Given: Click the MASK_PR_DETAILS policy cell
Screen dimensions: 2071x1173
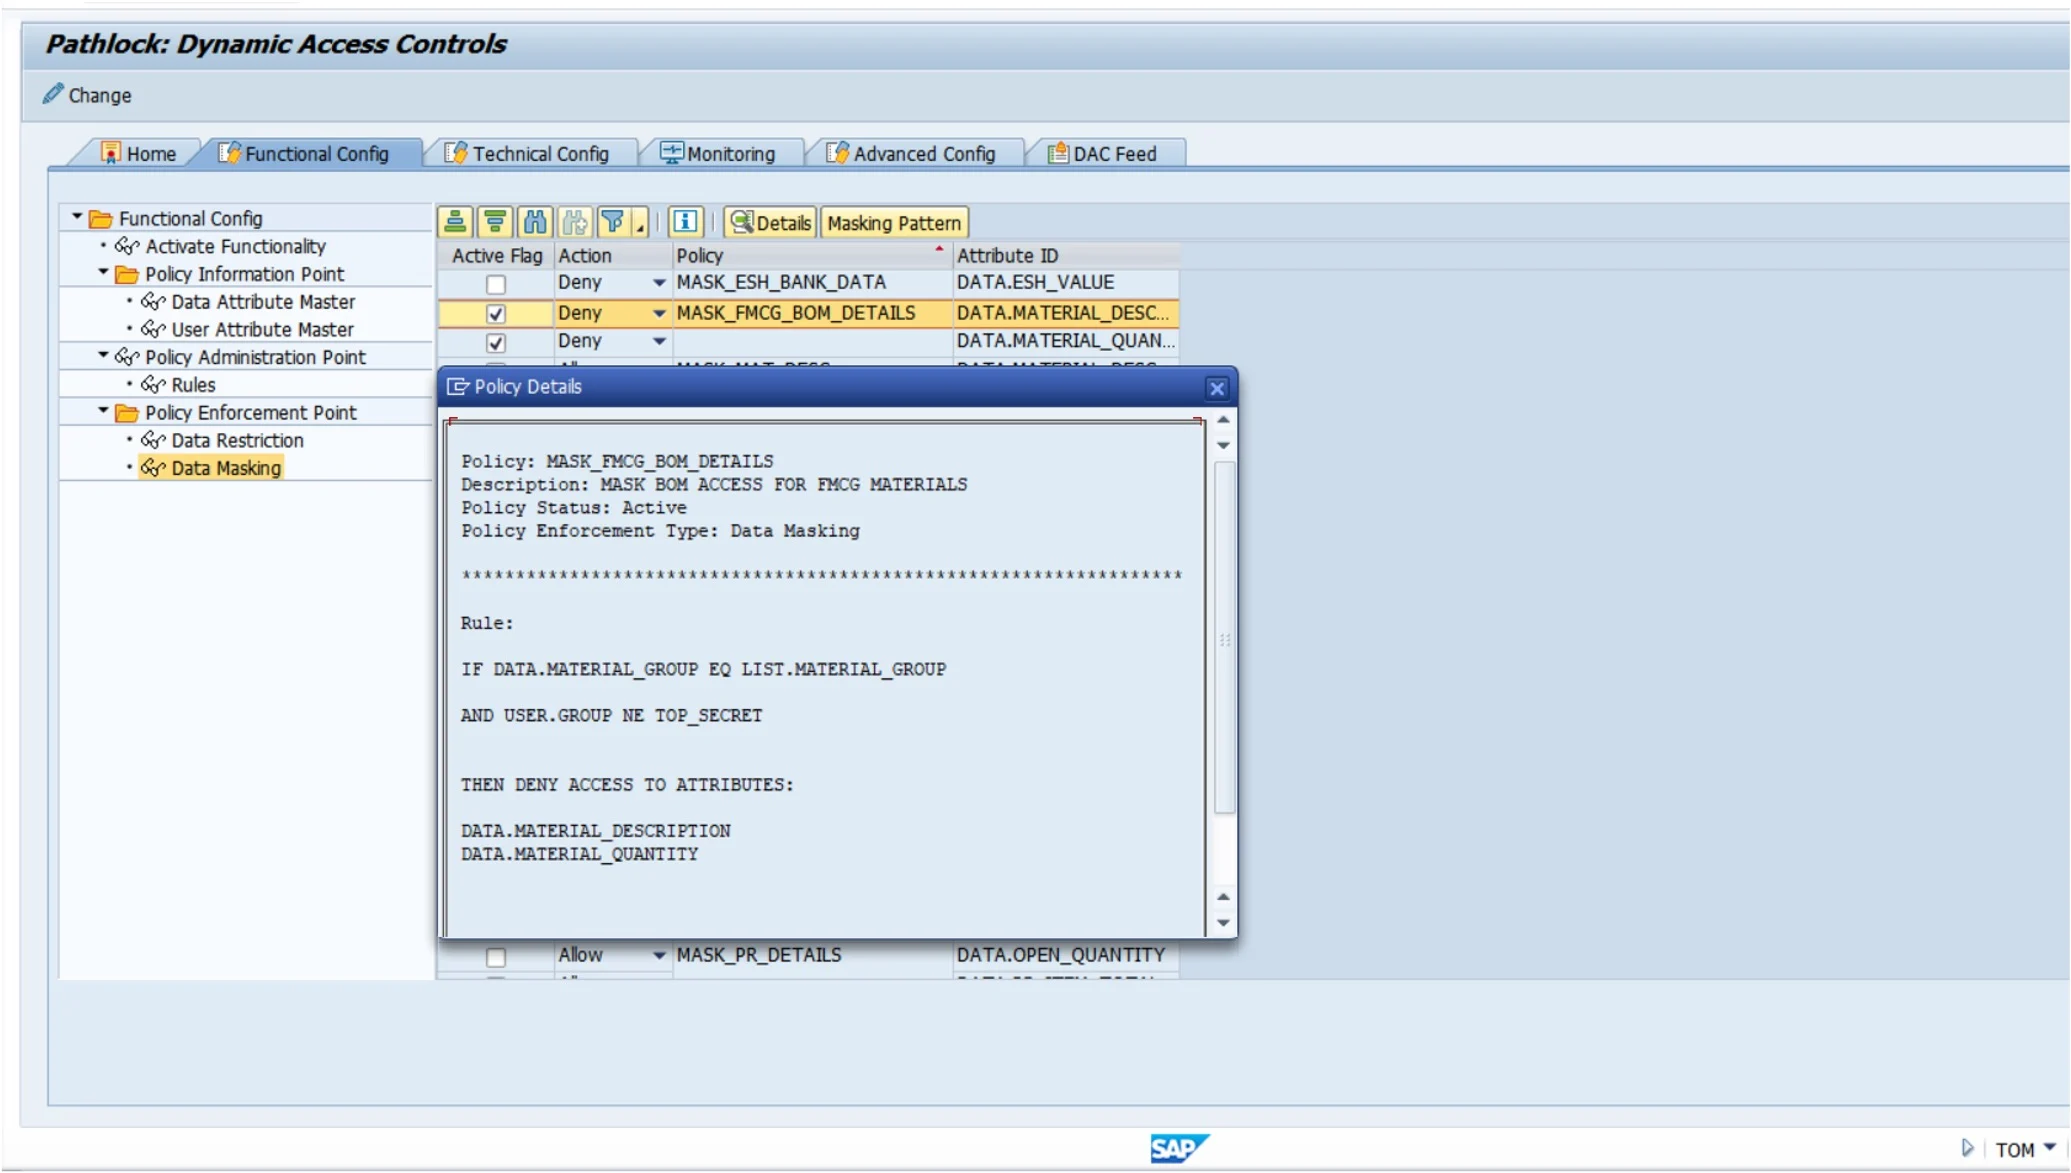Looking at the screenshot, I should pos(812,955).
